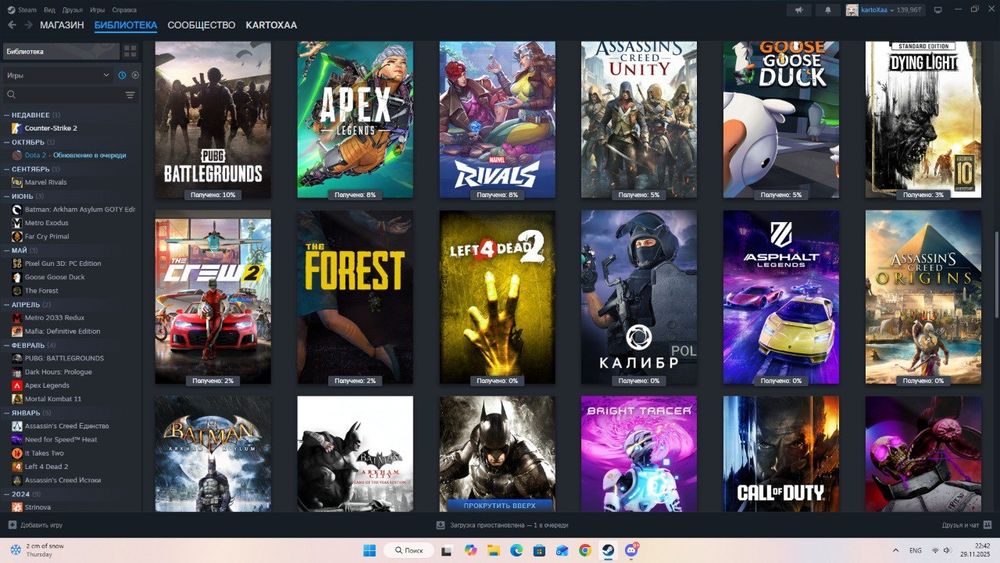Image resolution: width=1000 pixels, height=563 pixels.
Task: Open the announcements megaphone icon
Action: point(798,10)
